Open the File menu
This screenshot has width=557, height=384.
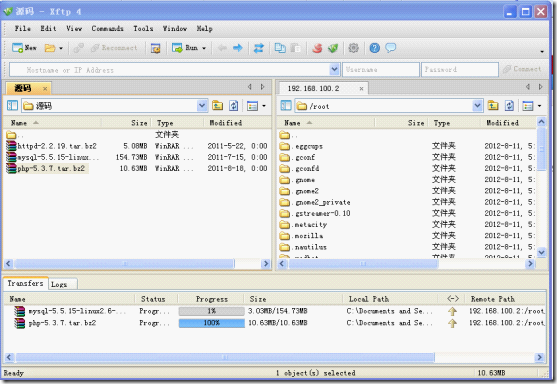point(22,28)
